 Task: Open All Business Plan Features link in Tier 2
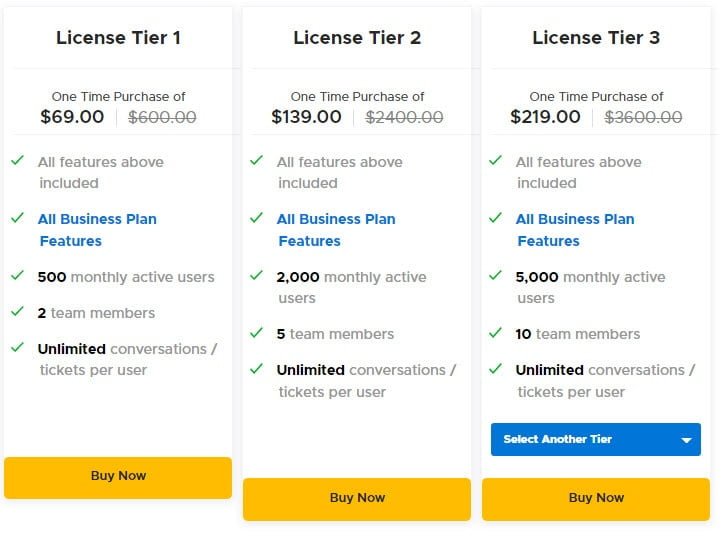point(336,230)
